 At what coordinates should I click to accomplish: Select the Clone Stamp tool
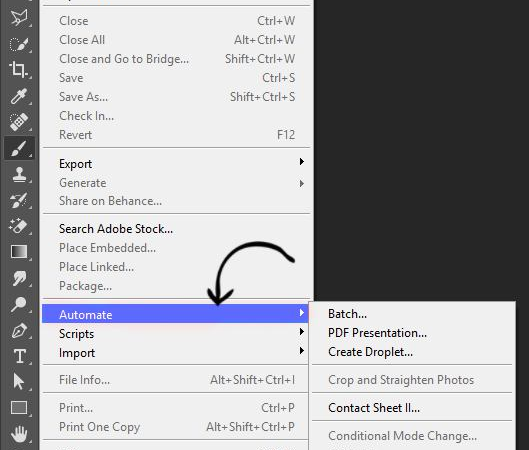[x=19, y=174]
